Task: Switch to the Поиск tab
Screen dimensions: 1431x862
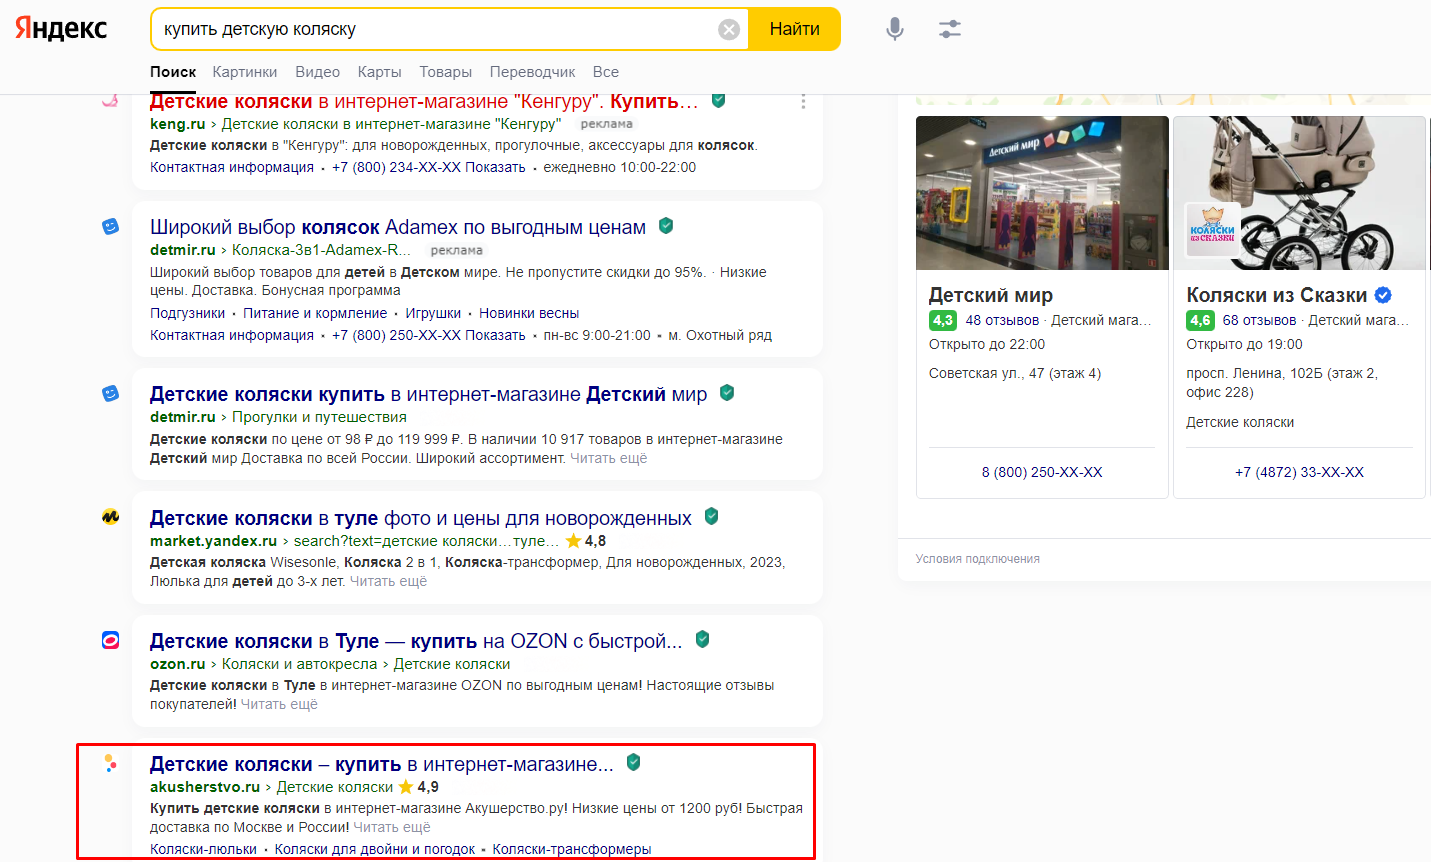Action: tap(173, 72)
